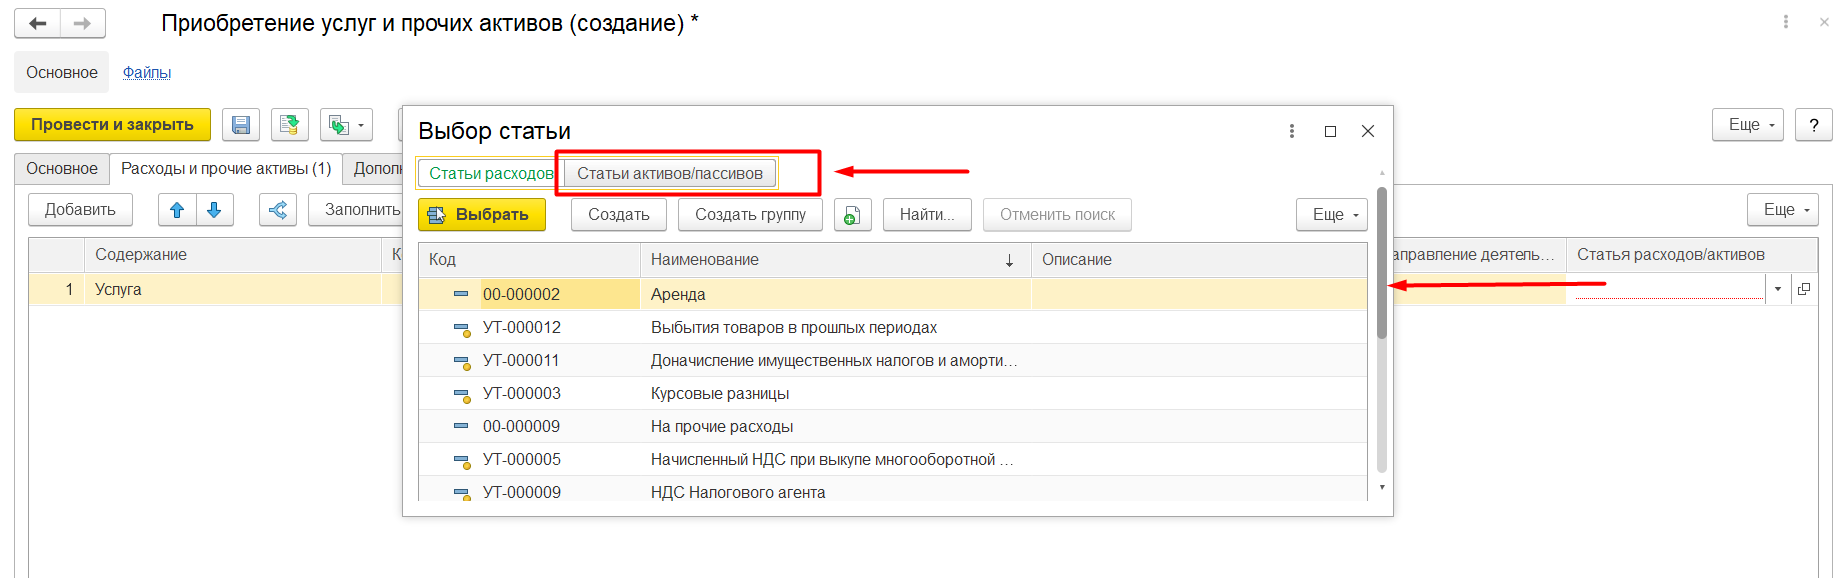
Task: Select Доначисление имущественных налогов row
Action: coord(893,361)
